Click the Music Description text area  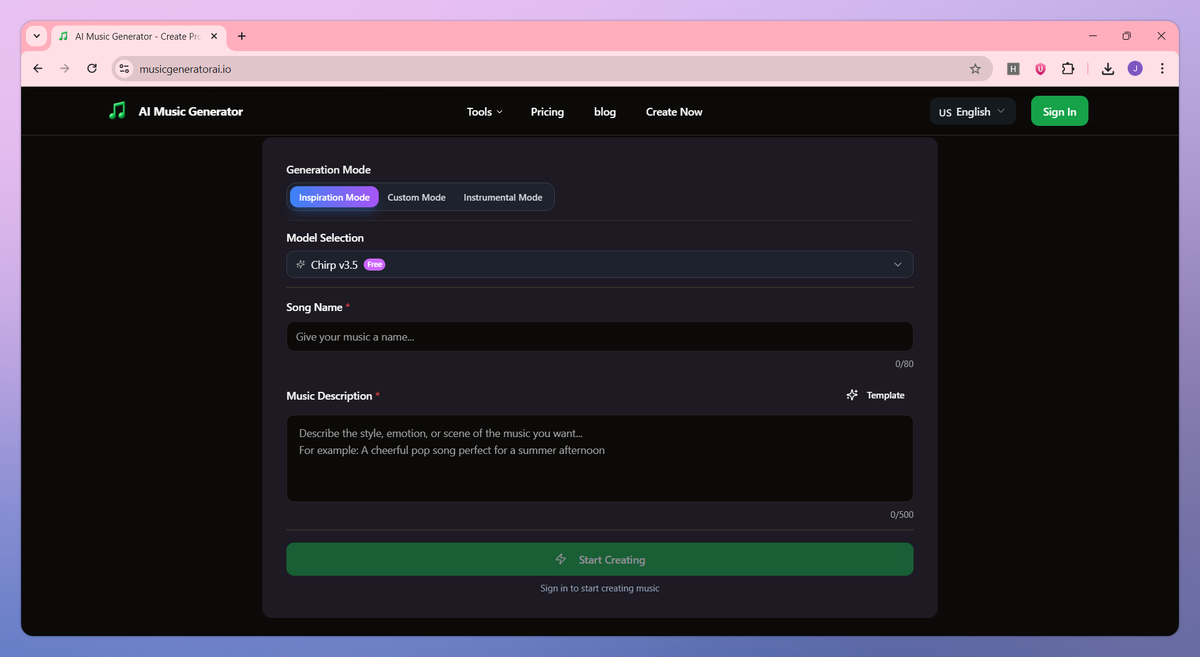coord(600,458)
